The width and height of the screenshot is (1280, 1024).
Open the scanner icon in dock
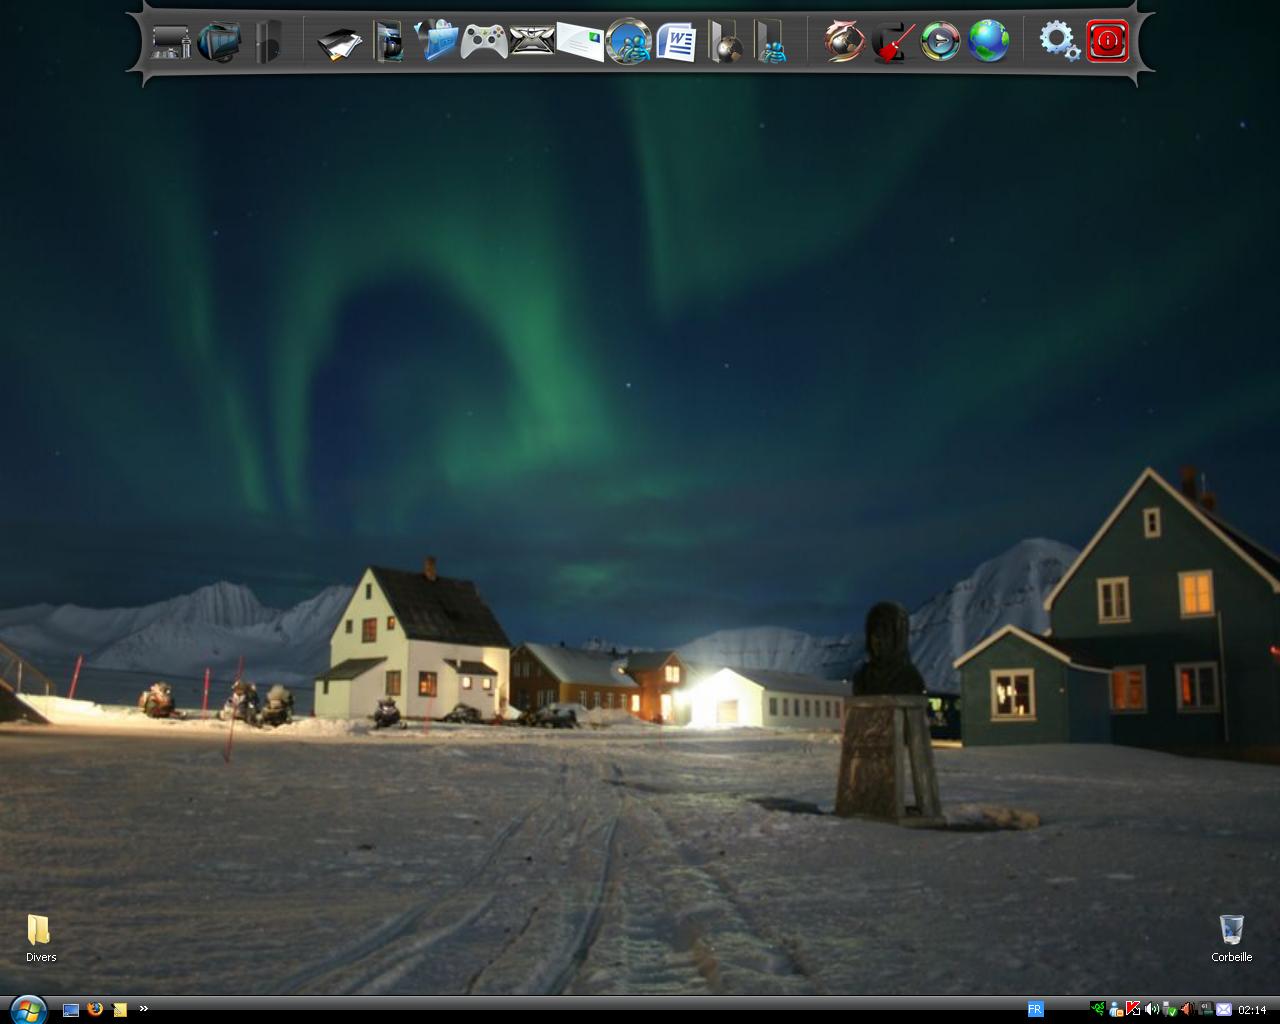(339, 44)
